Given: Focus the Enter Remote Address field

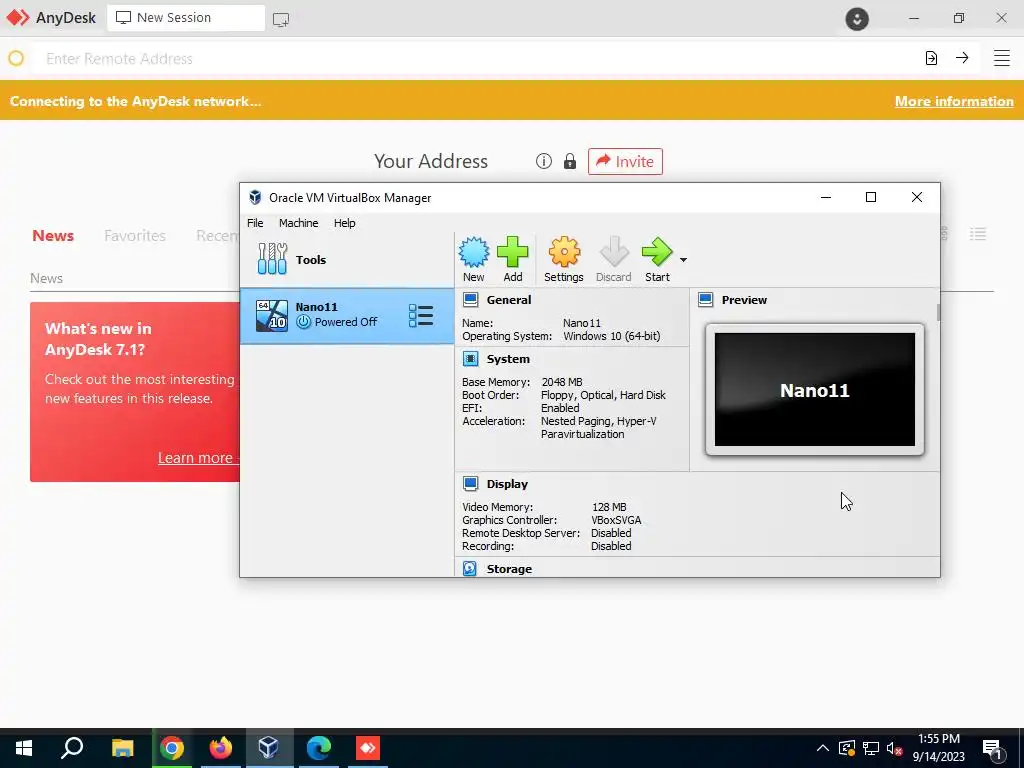Looking at the screenshot, I should pyautogui.click(x=477, y=59).
